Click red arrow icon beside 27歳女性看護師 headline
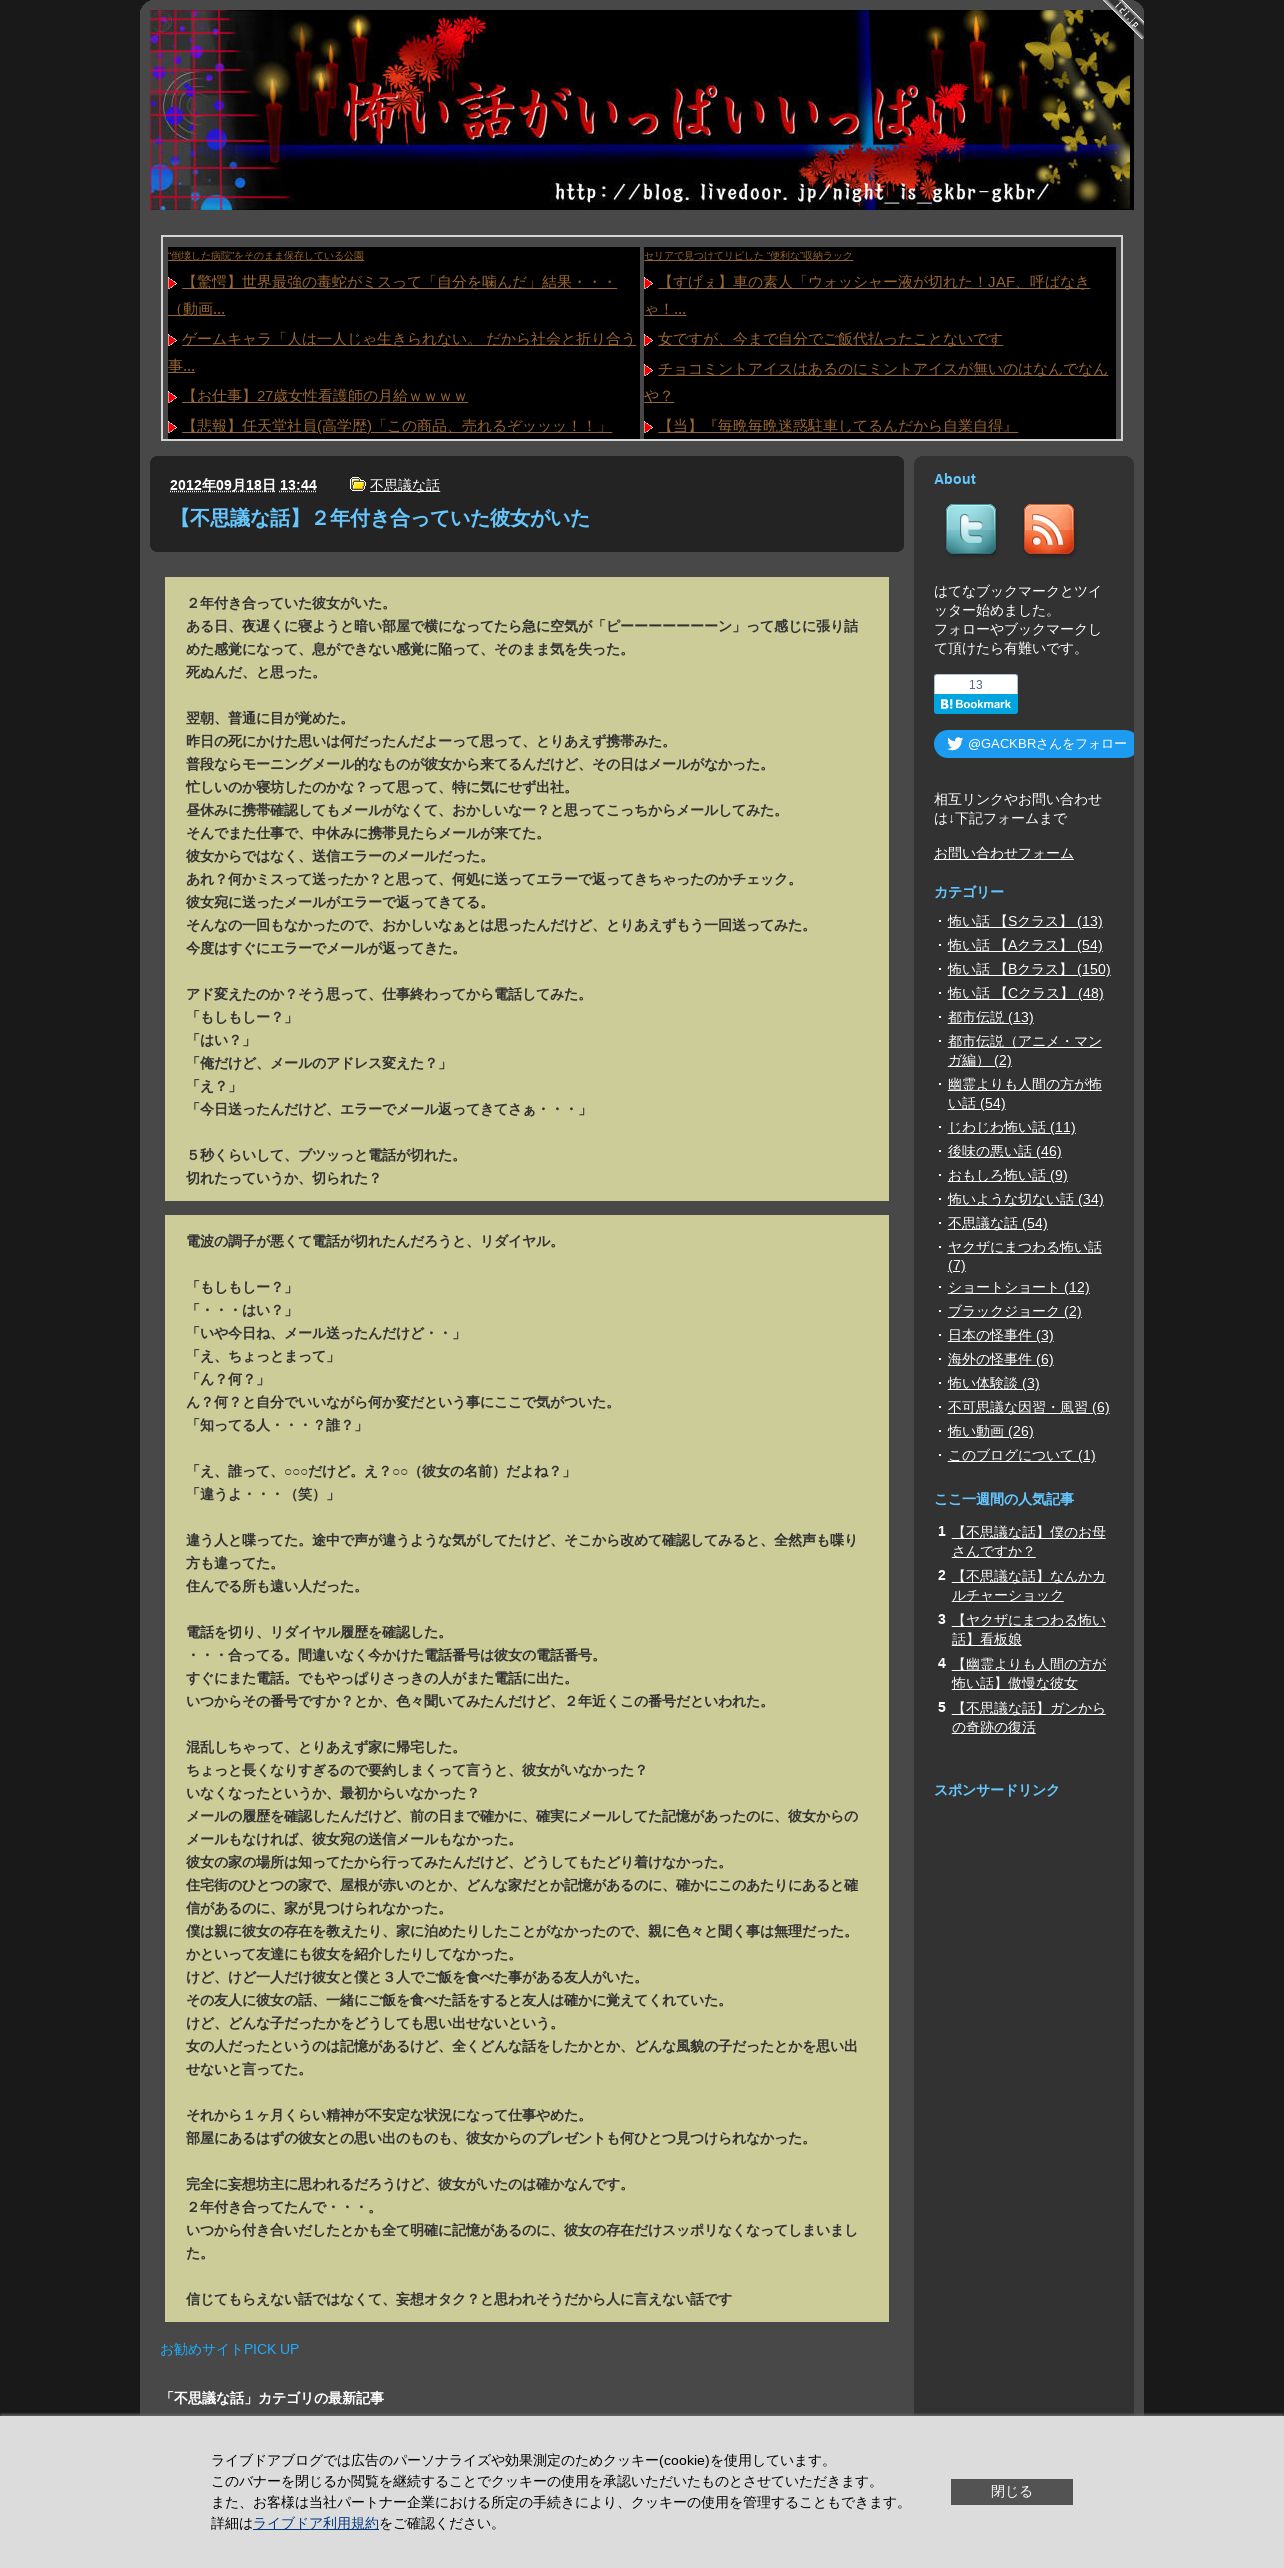 click(x=173, y=397)
